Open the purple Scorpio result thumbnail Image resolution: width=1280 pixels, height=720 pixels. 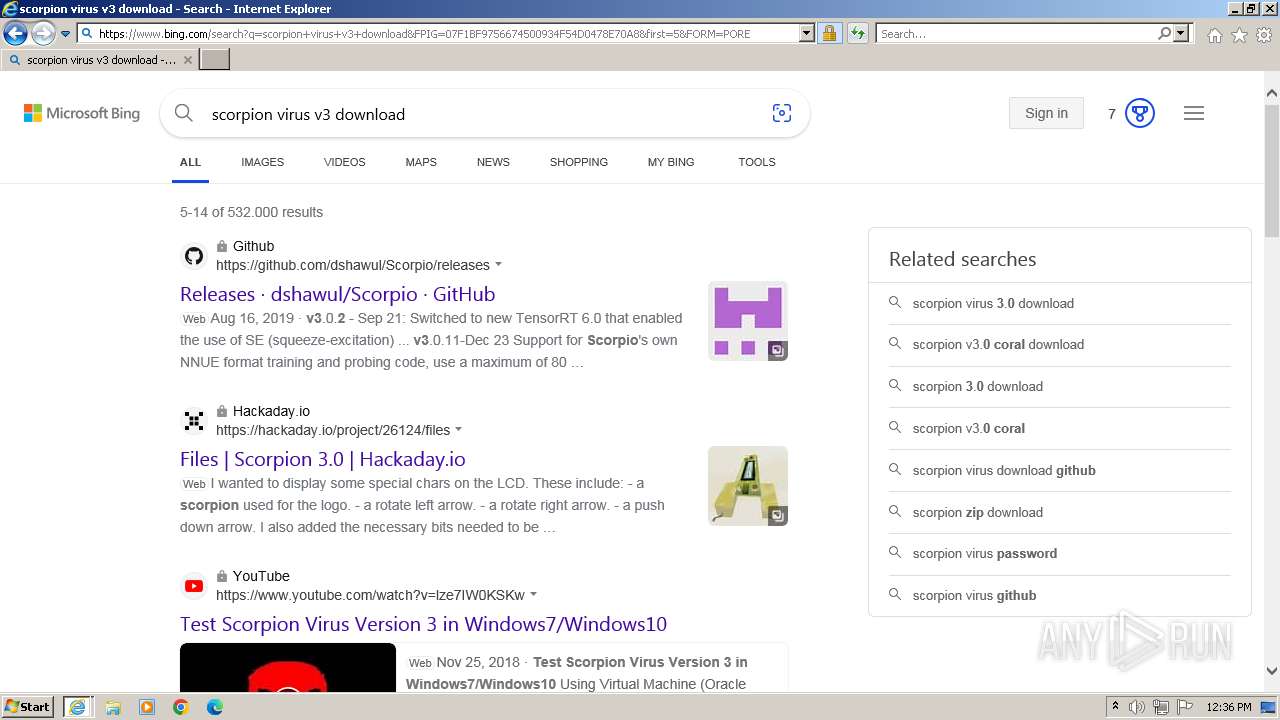coord(748,321)
